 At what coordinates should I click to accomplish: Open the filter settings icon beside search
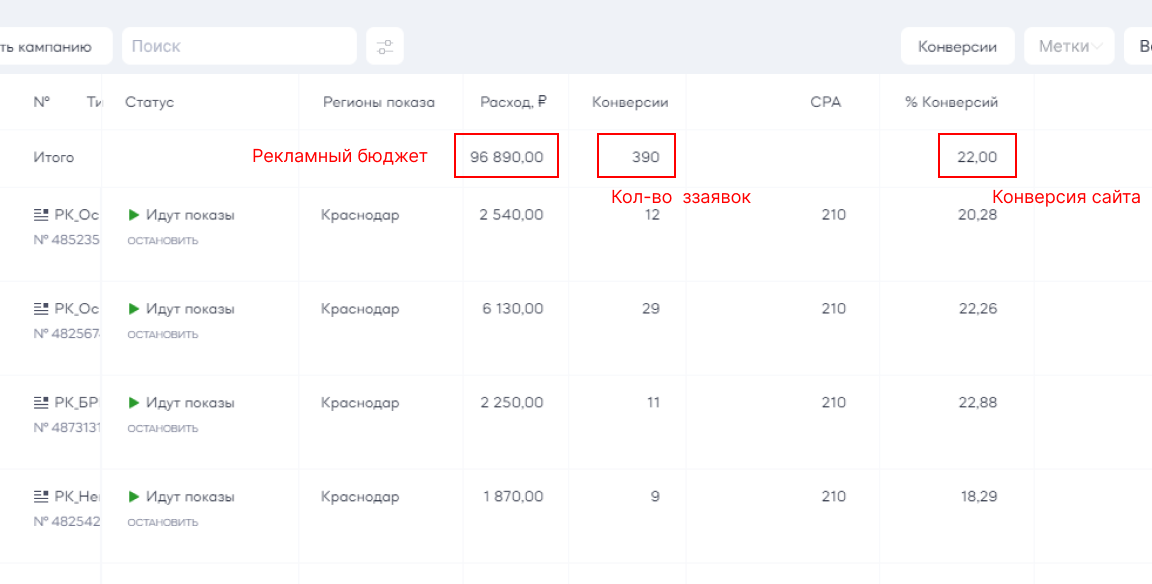[x=385, y=46]
